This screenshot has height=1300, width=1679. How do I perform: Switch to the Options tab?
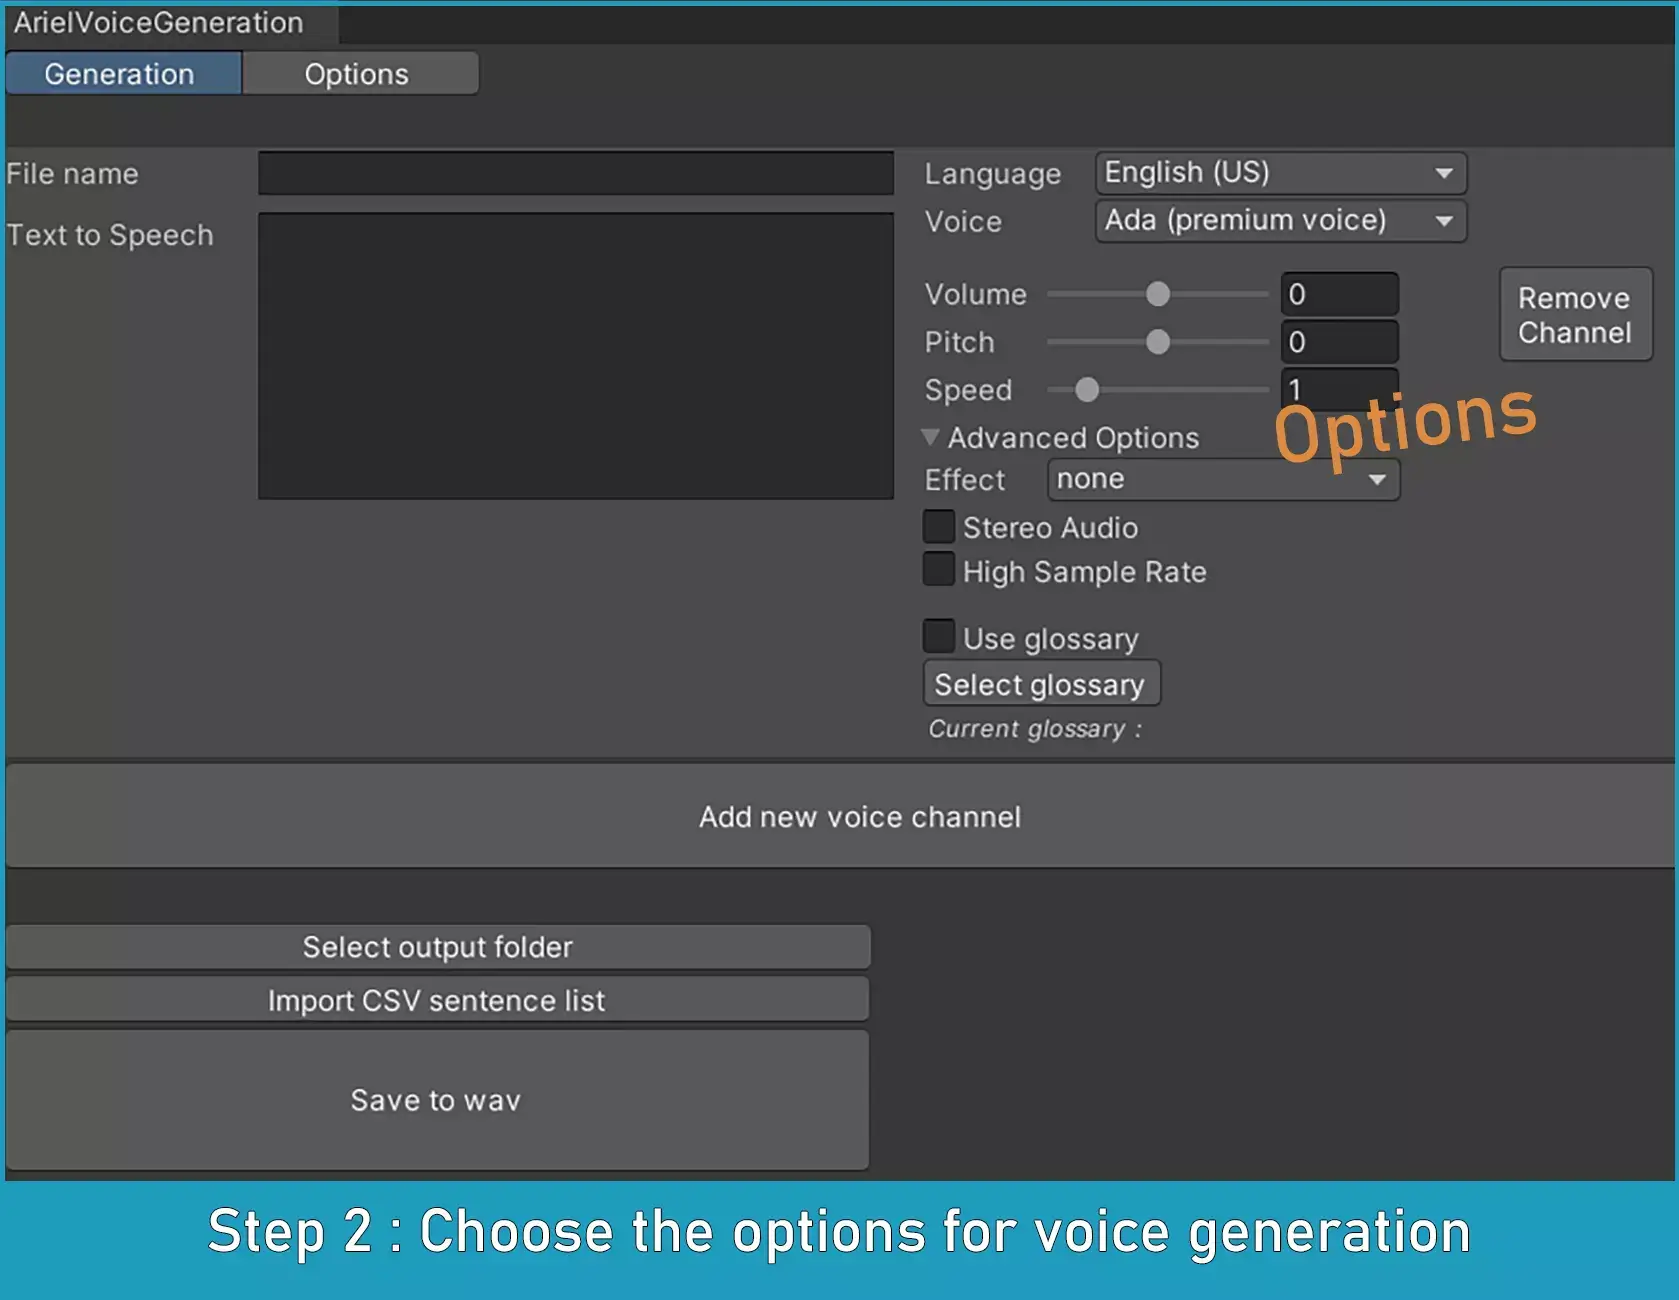pos(358,72)
